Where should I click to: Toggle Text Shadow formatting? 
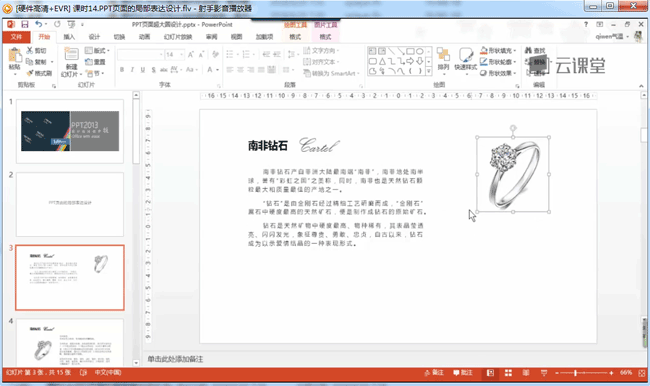153,70
